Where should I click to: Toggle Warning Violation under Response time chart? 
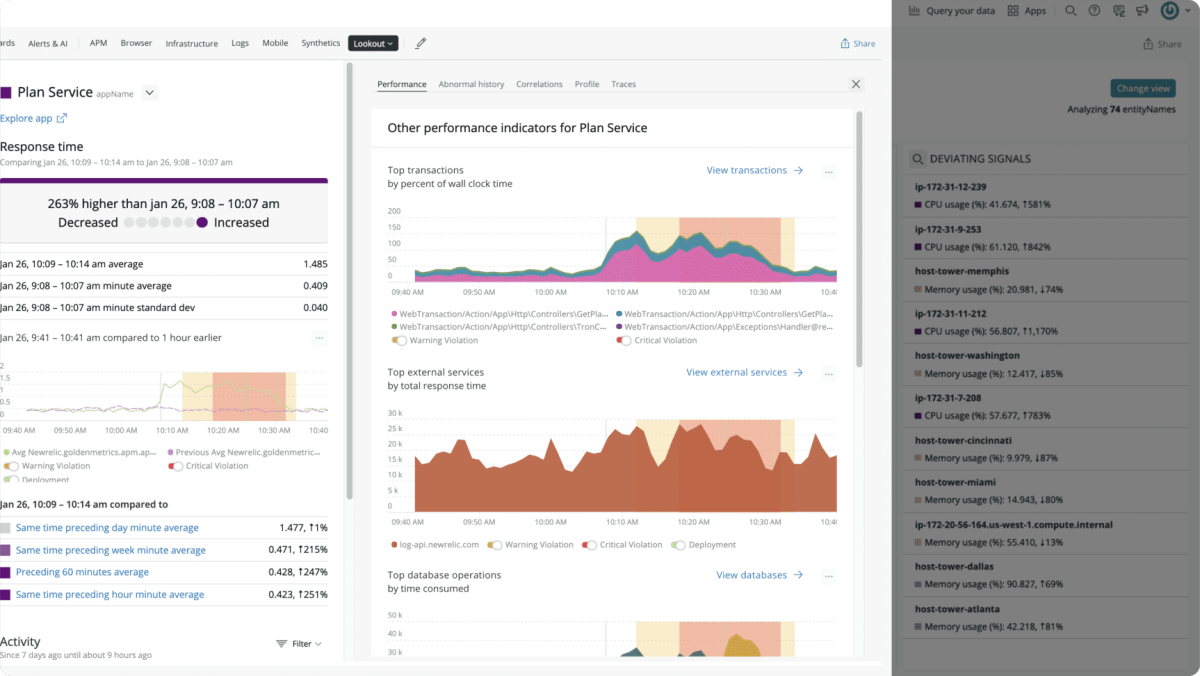click(x=11, y=466)
